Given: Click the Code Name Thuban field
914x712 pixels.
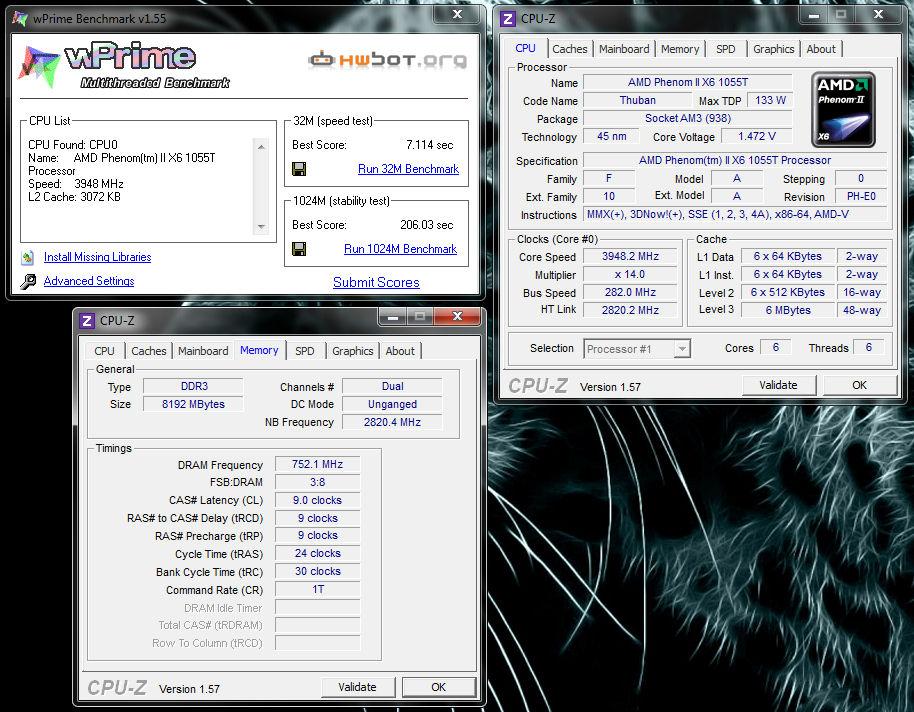Looking at the screenshot, I should tap(637, 100).
